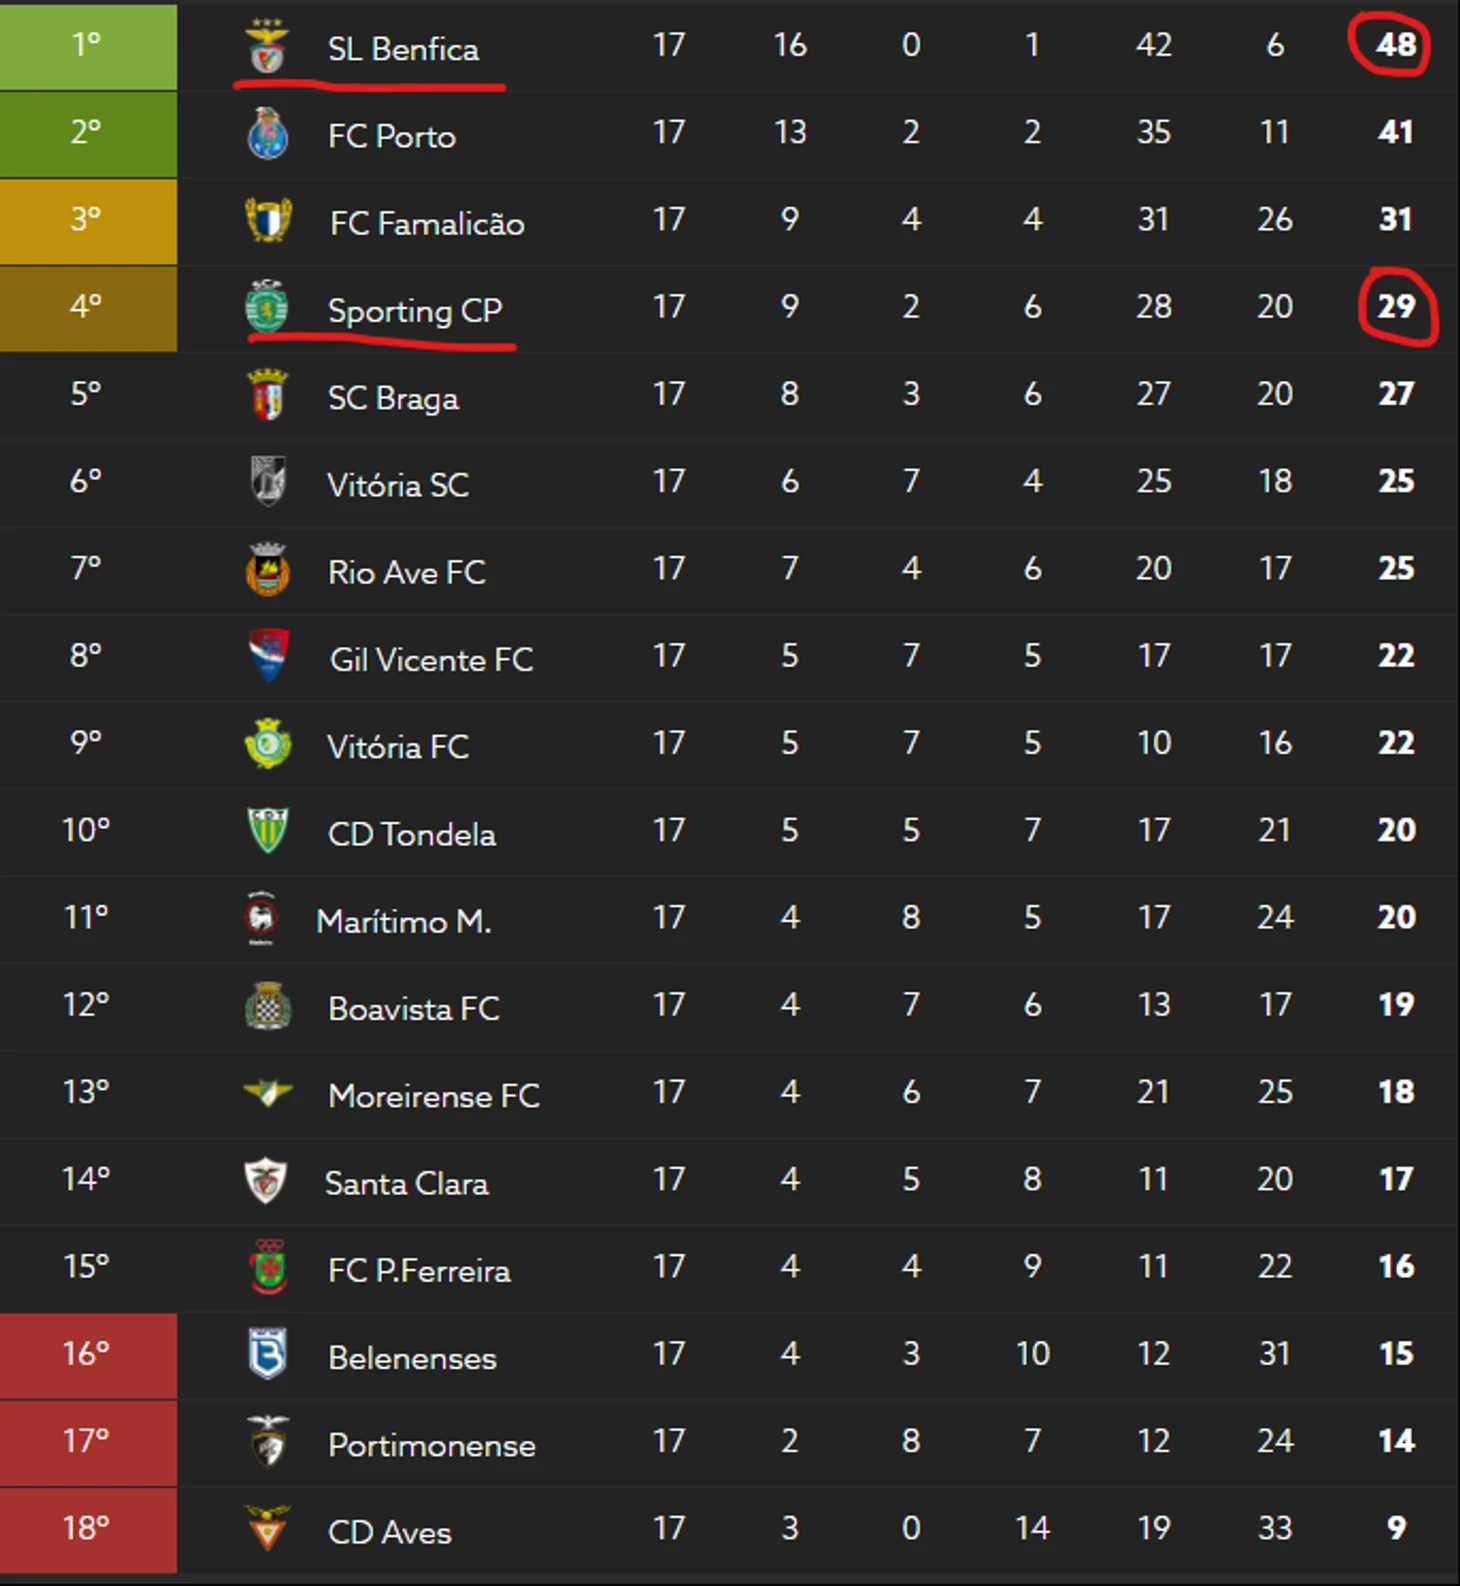The image size is (1460, 1586).
Task: Click Benfica's circled 48 points value
Action: click(1395, 45)
